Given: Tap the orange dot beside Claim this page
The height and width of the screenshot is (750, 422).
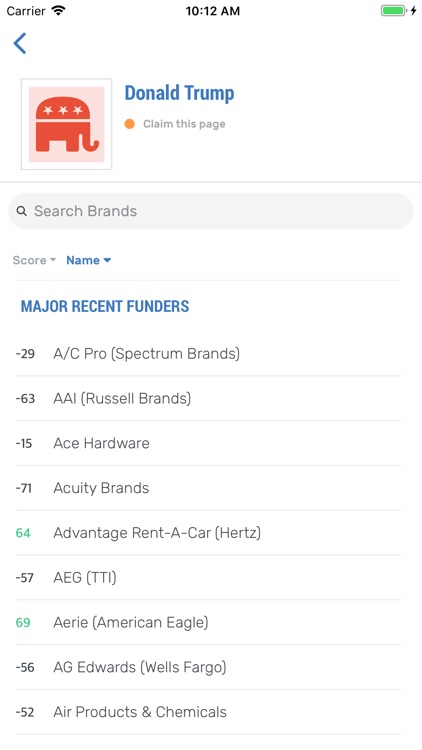Looking at the screenshot, I should 129,124.
